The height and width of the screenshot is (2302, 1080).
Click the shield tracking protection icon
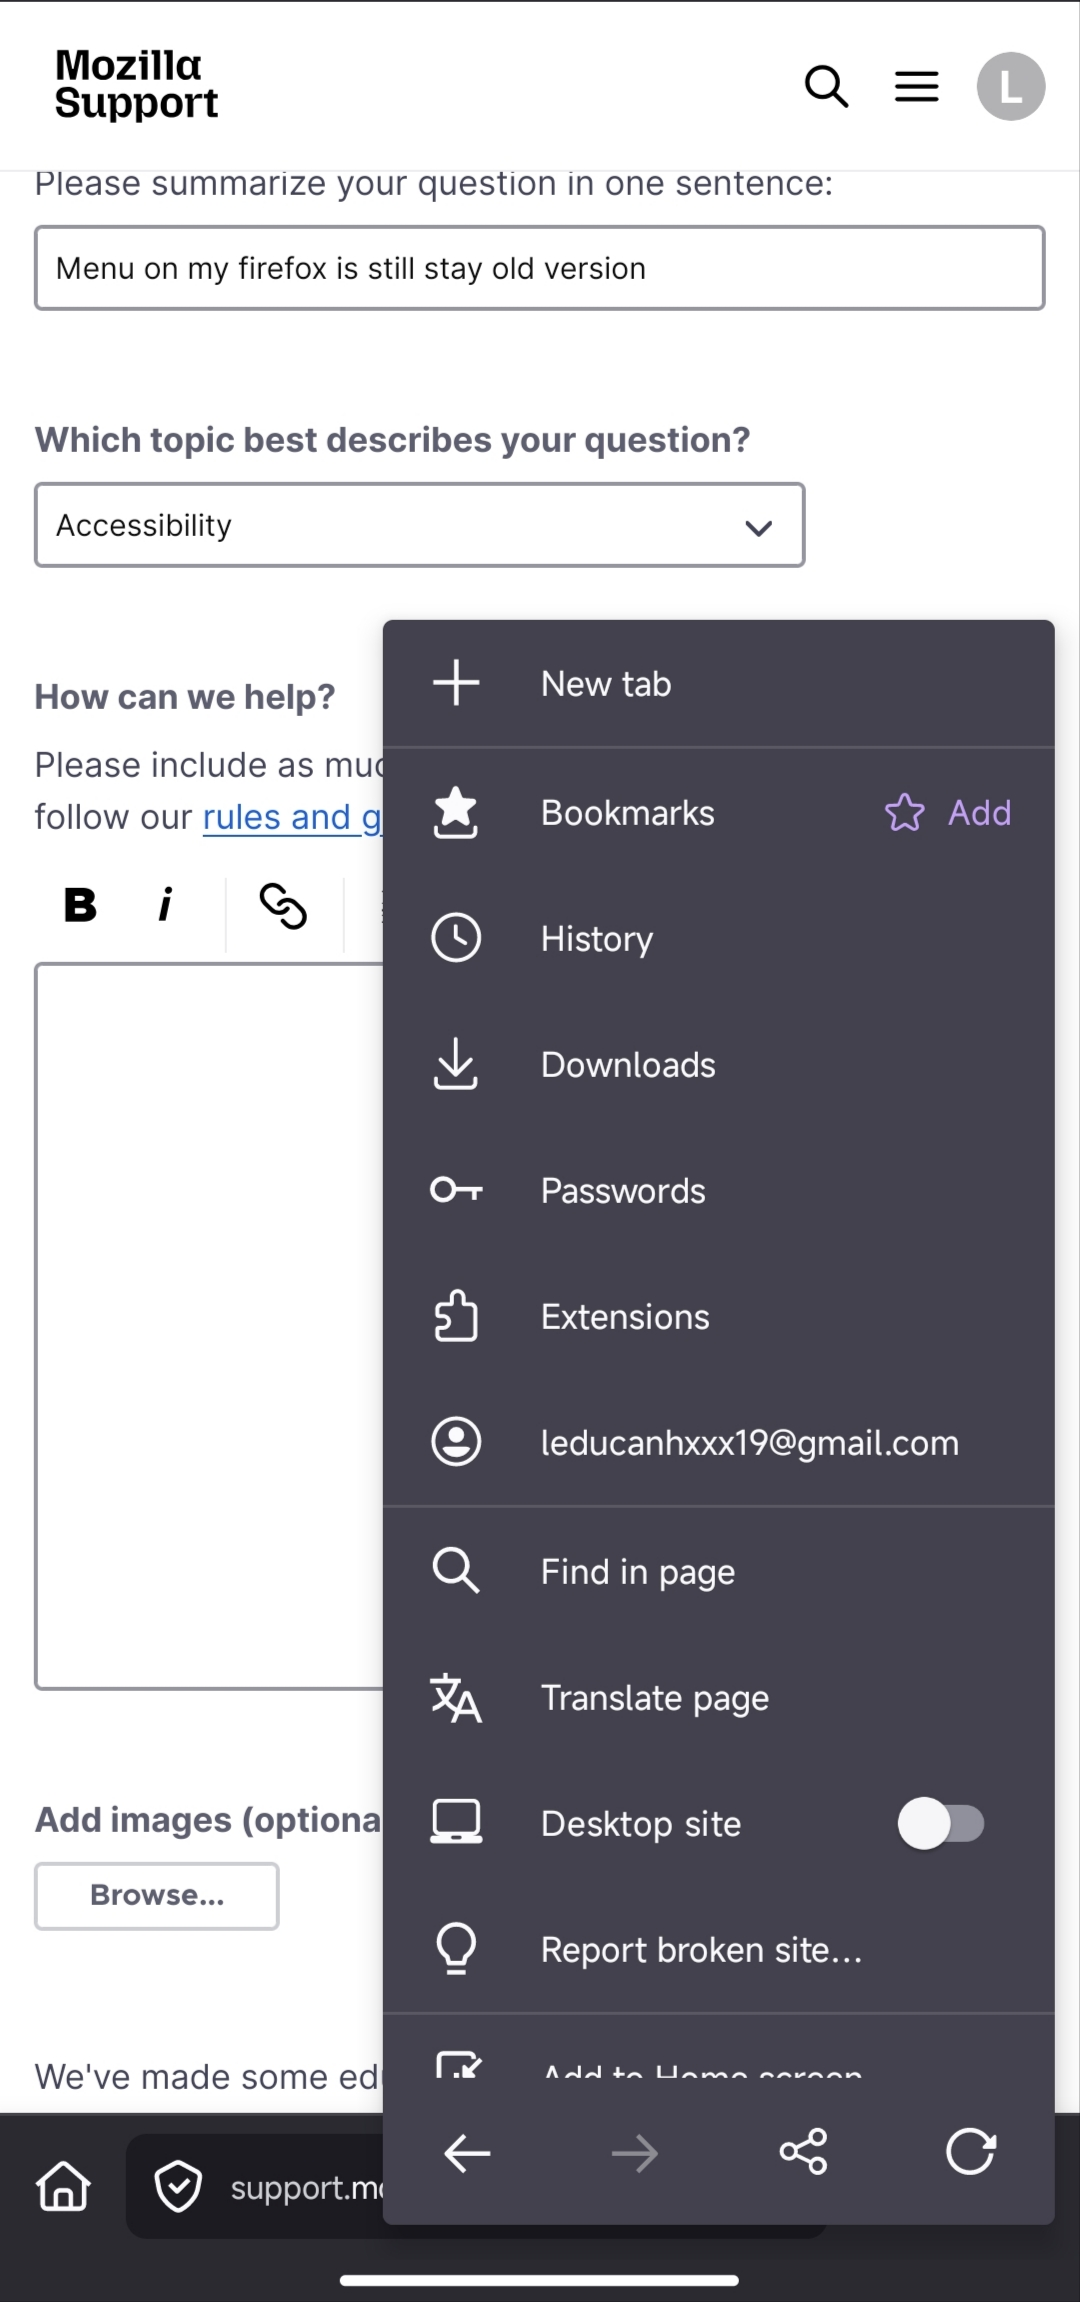179,2186
